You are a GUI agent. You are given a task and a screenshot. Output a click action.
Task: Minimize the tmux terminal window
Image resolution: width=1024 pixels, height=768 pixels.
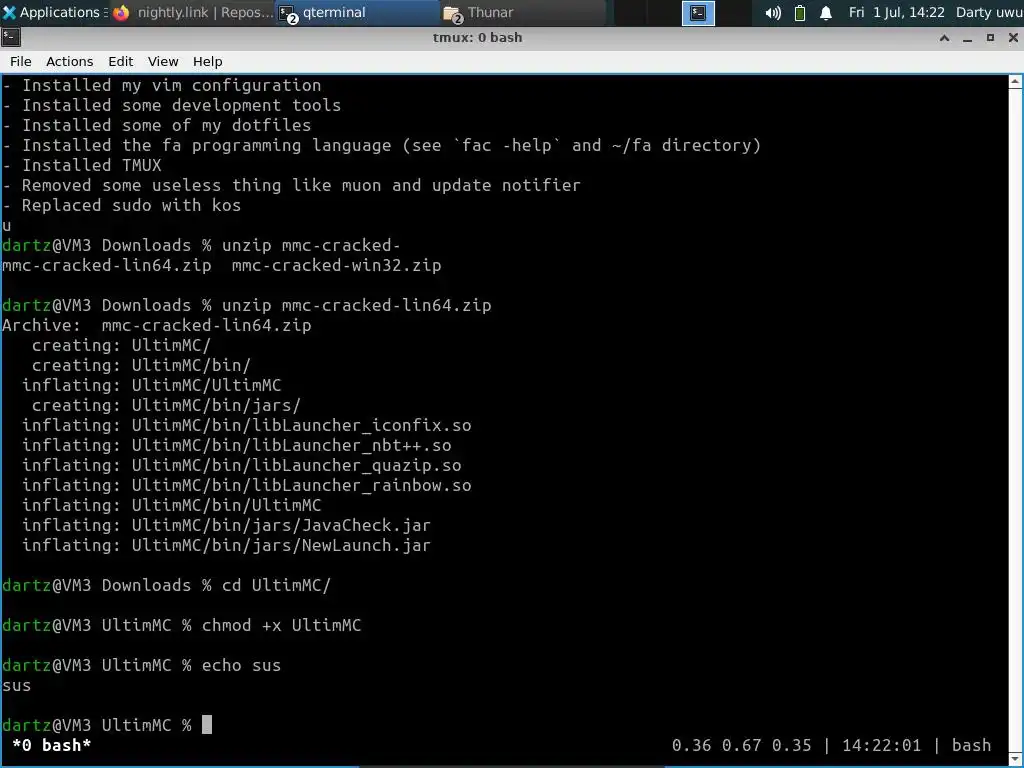967,38
